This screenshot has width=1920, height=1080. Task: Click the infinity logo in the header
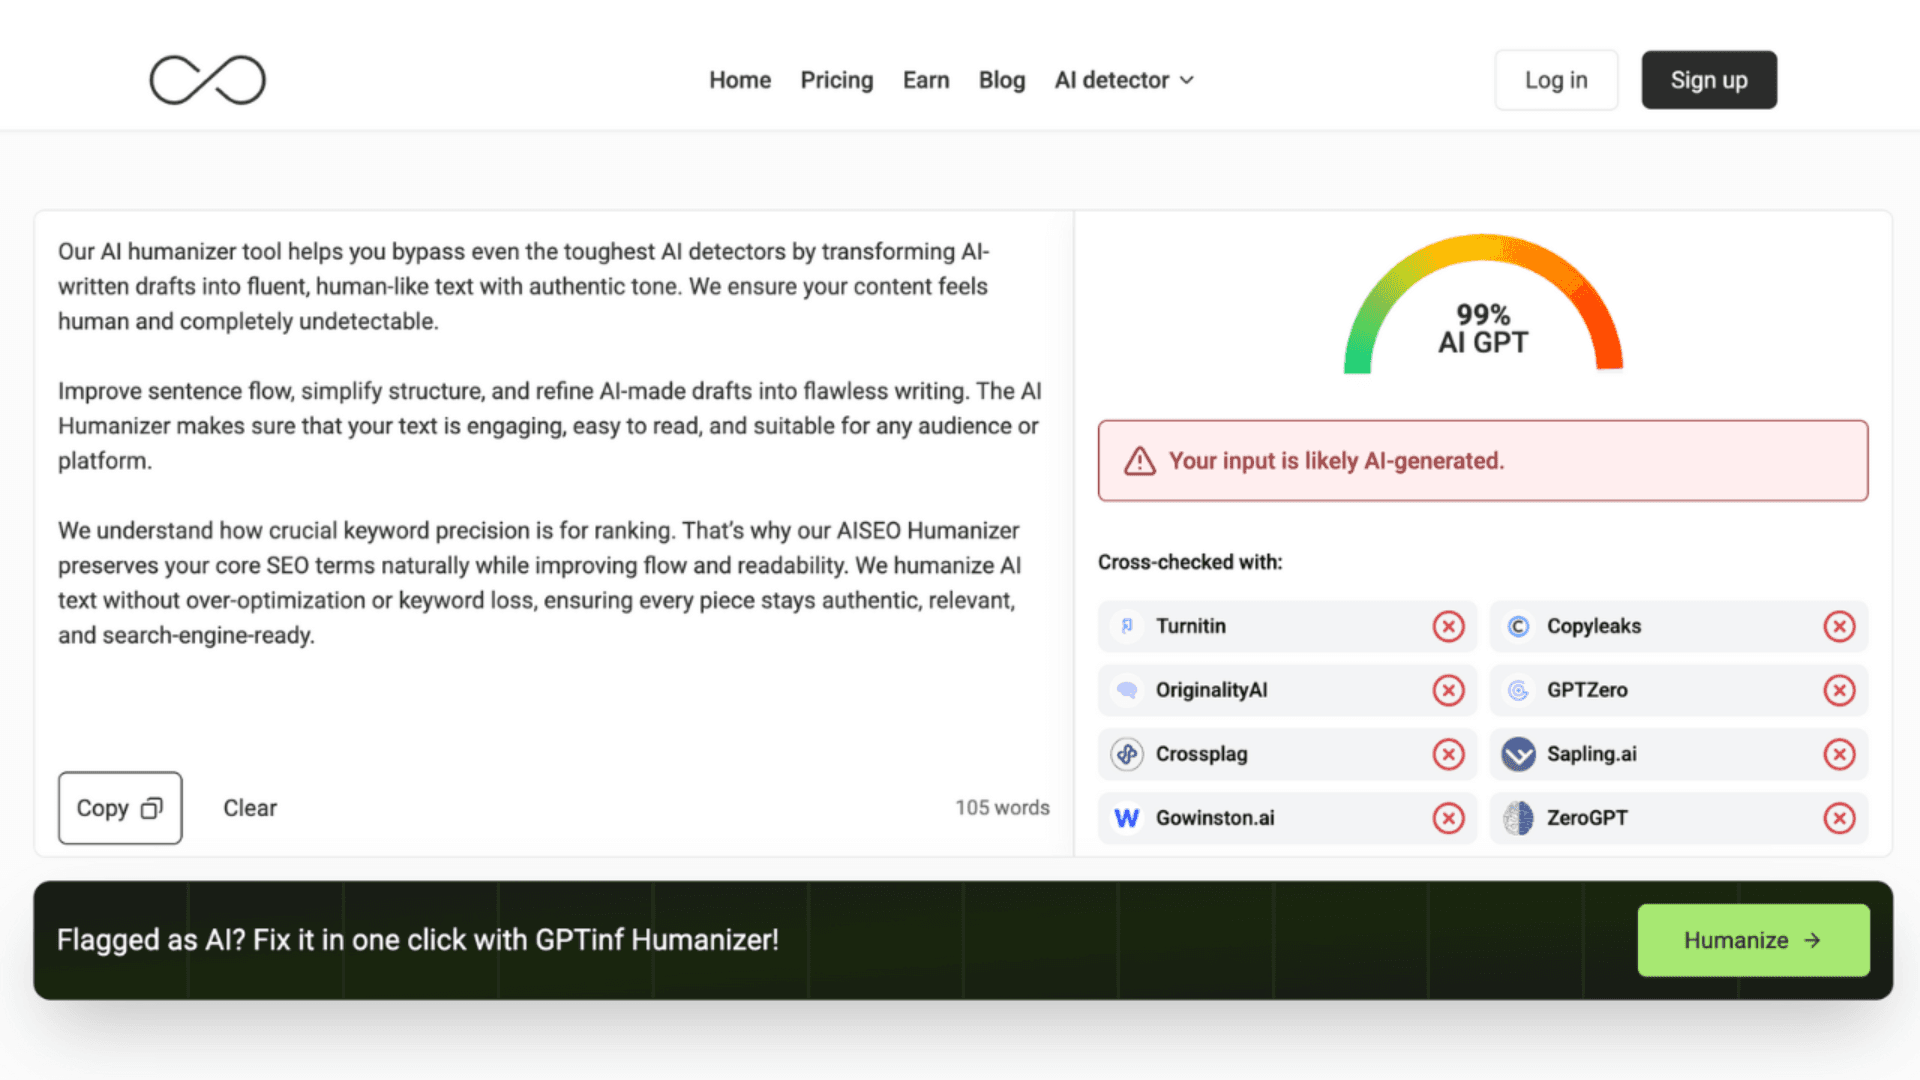click(x=207, y=80)
